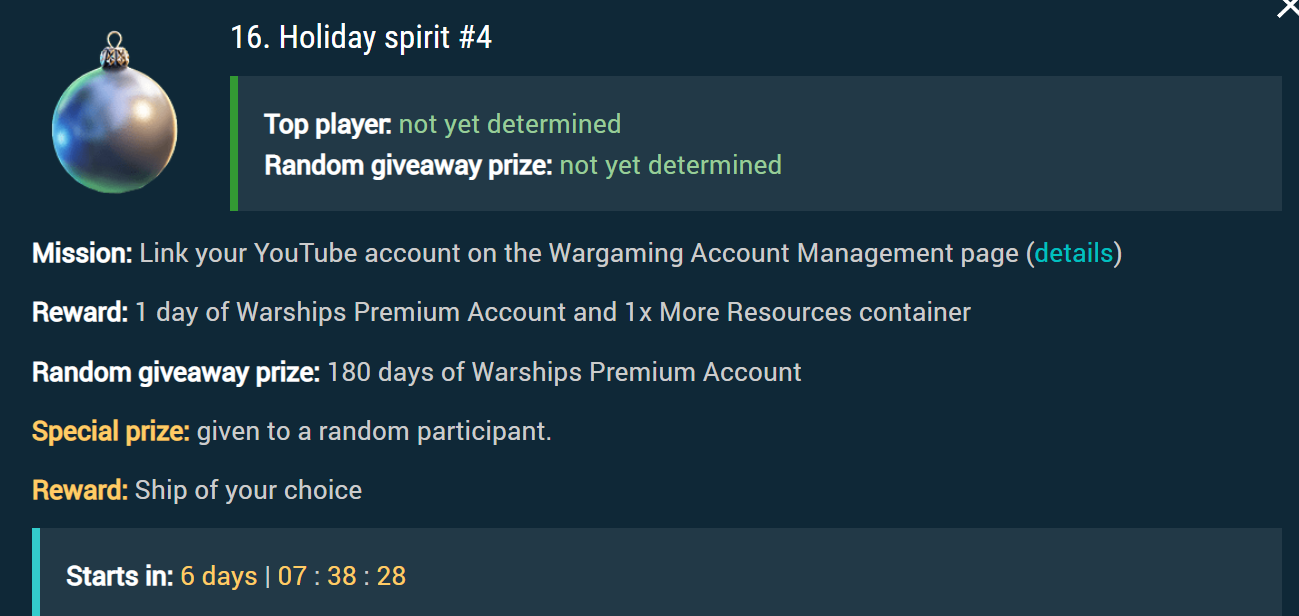Click the "Ship of your choice" text
Screen dimensions: 1299x616
tap(248, 491)
